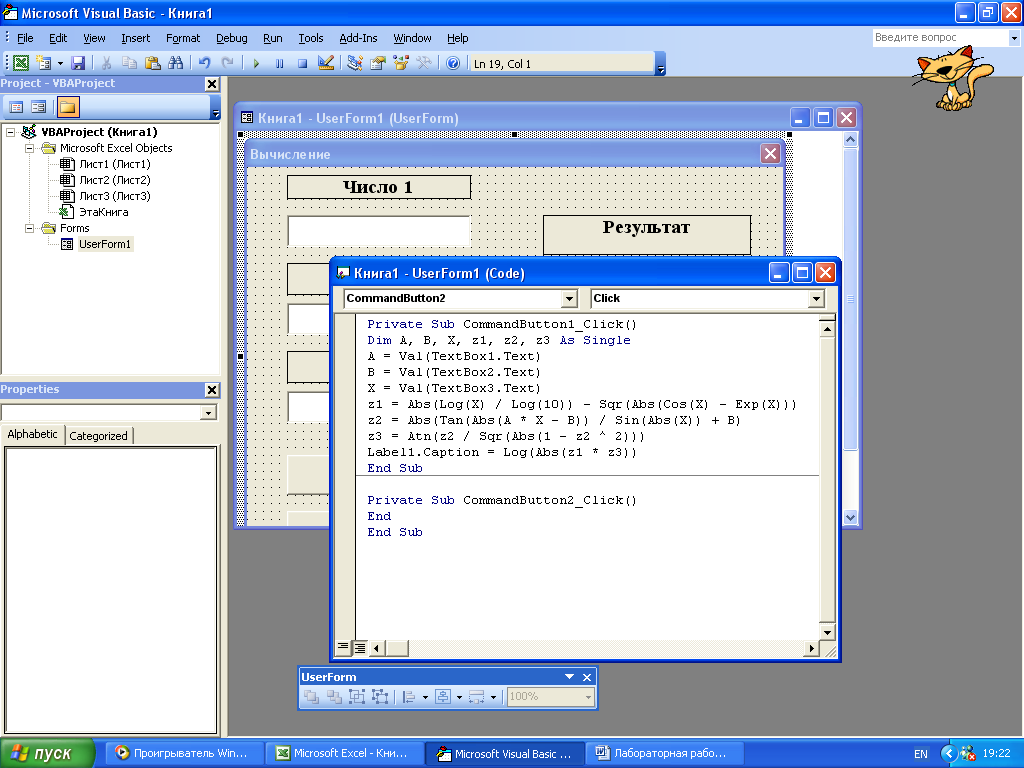Open the Click procedure dropdown
Image resolution: width=1024 pixels, height=768 pixels.
(x=816, y=298)
